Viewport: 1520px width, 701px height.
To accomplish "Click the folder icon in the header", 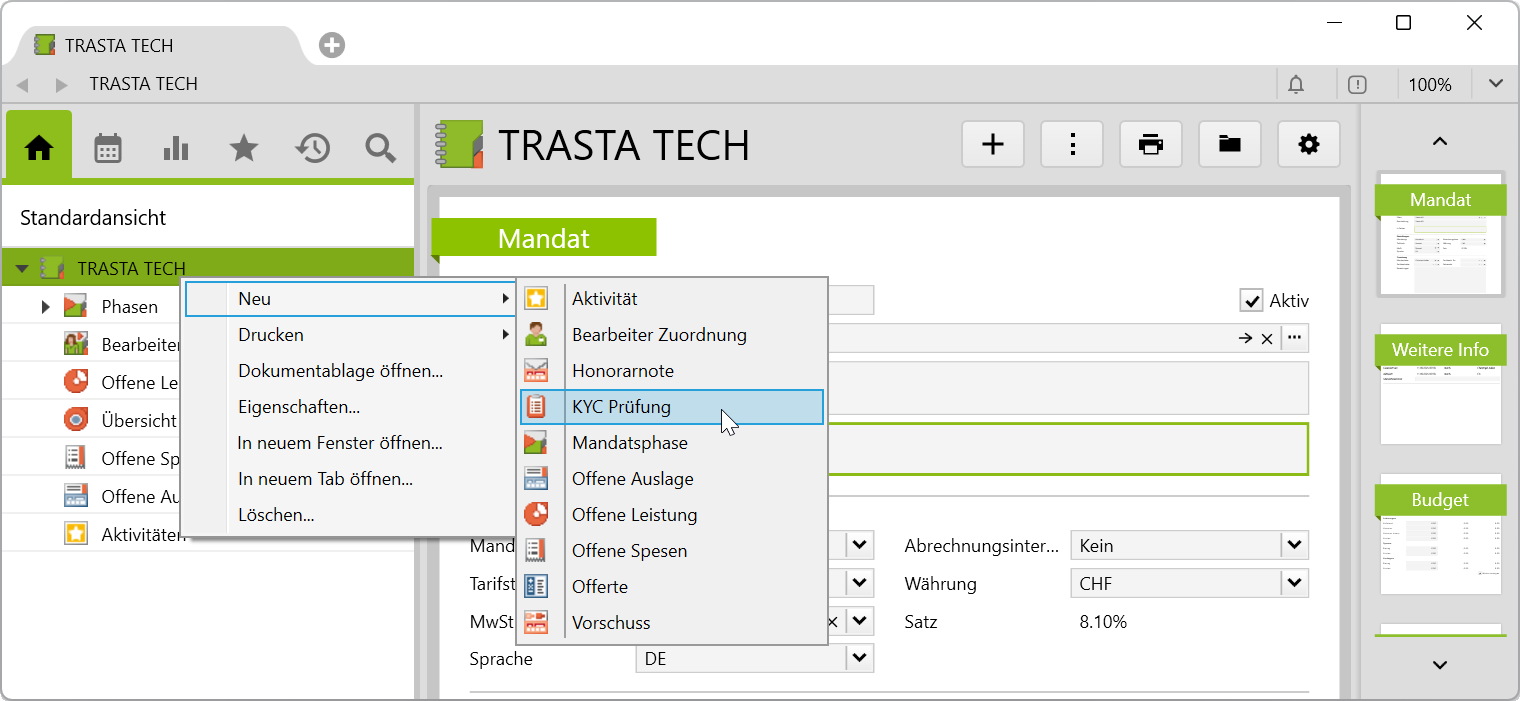I will [x=1229, y=145].
